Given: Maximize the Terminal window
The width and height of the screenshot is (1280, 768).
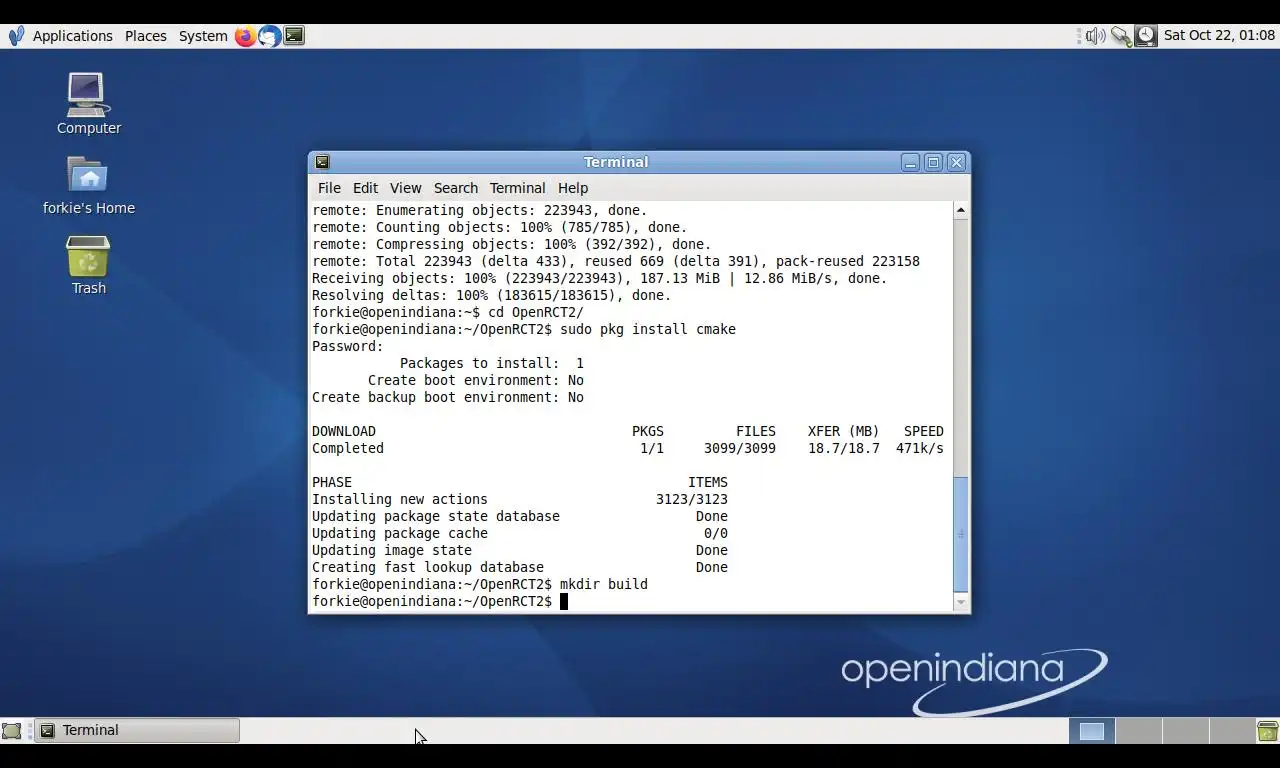Looking at the screenshot, I should click(x=933, y=162).
